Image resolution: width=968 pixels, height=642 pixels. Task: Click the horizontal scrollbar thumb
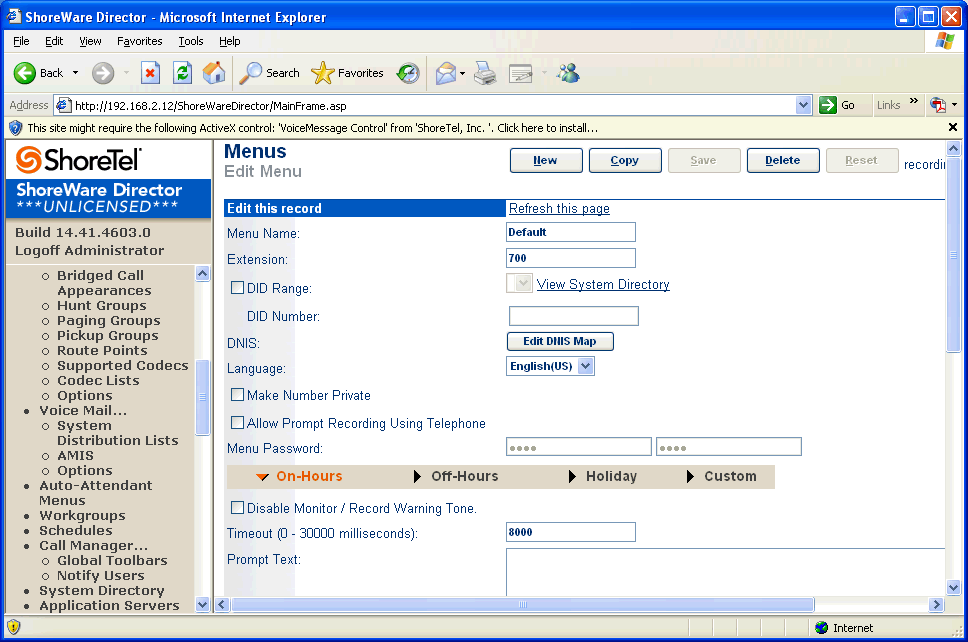coord(521,604)
